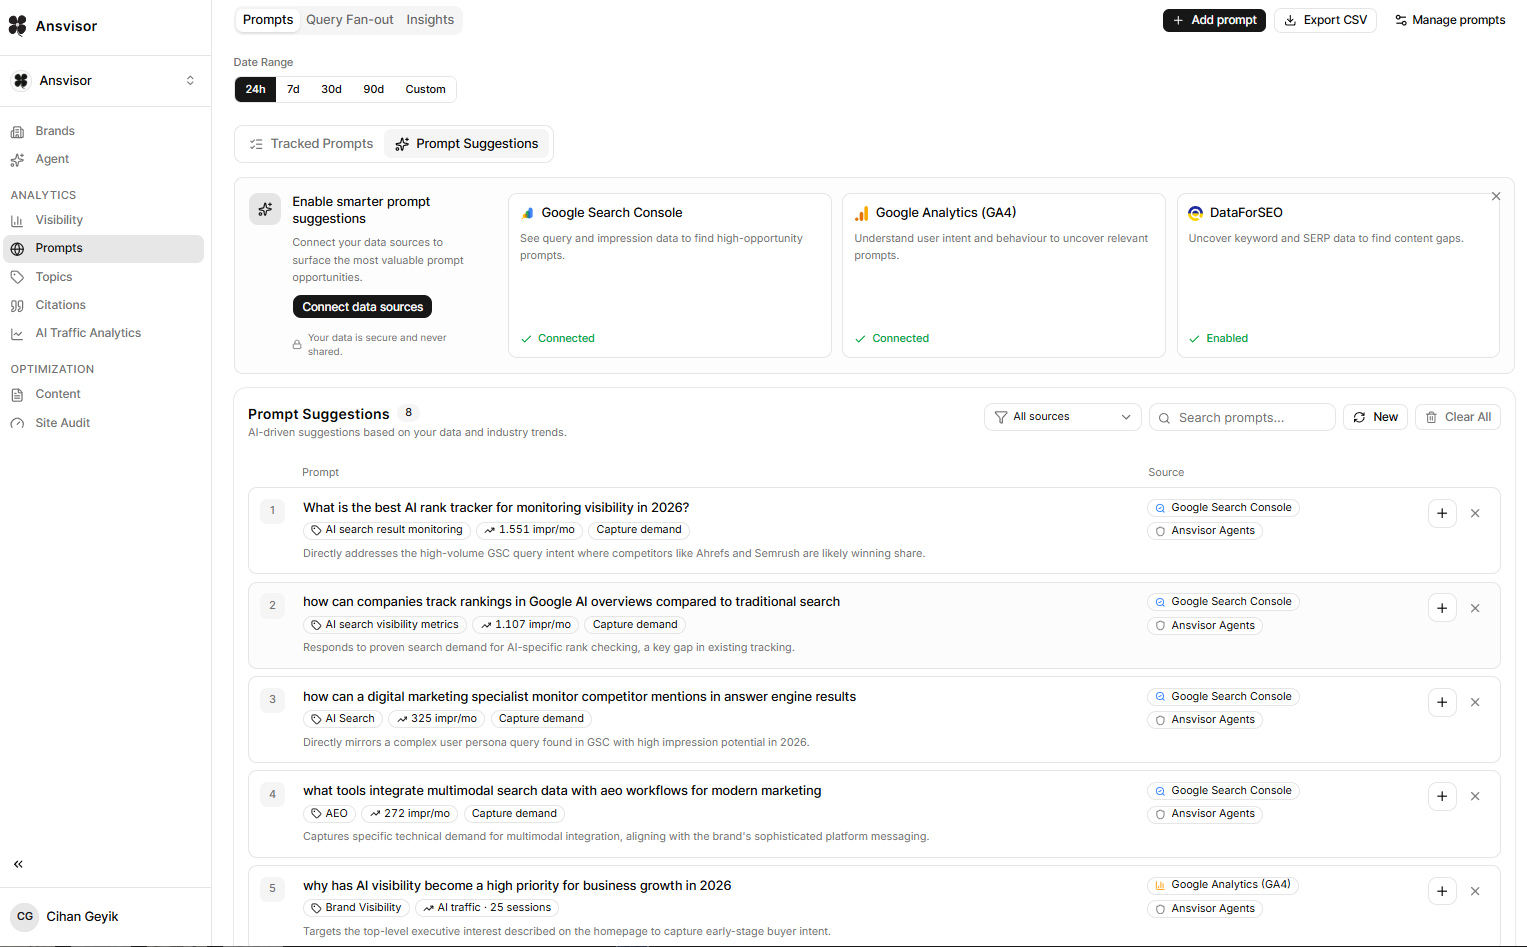1527x947 pixels.
Task: Click the 'AI search result monitoring' tag
Action: 386,530
